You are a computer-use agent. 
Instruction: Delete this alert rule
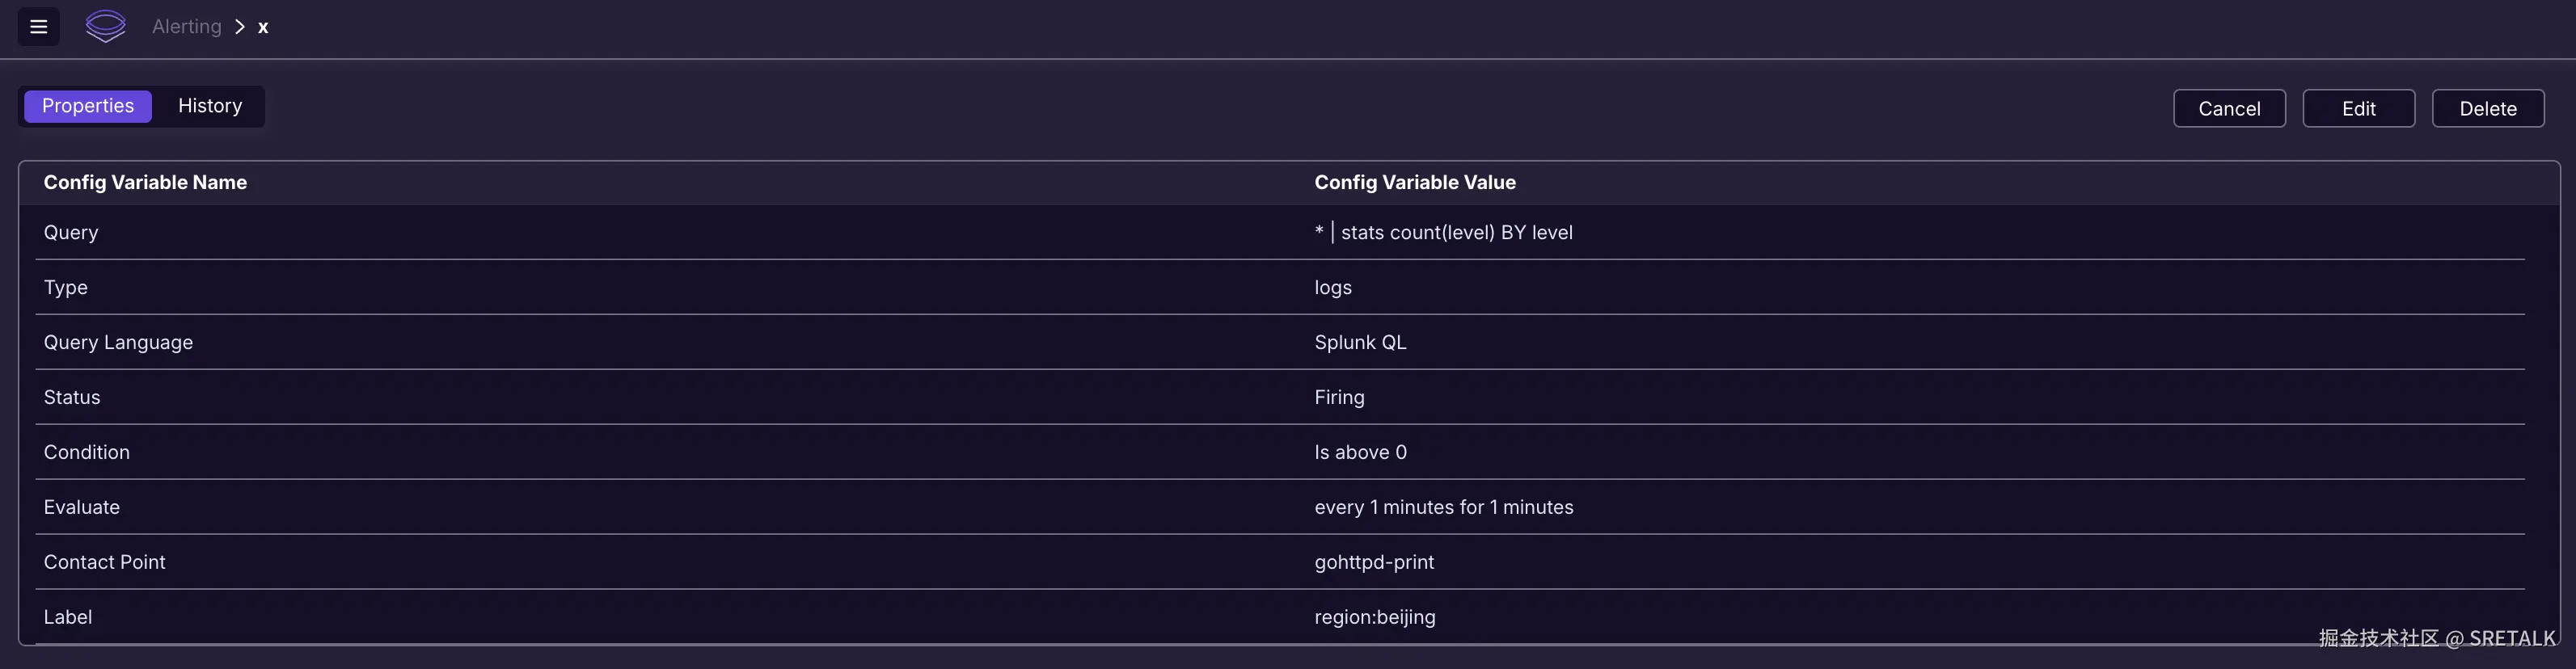[2487, 109]
